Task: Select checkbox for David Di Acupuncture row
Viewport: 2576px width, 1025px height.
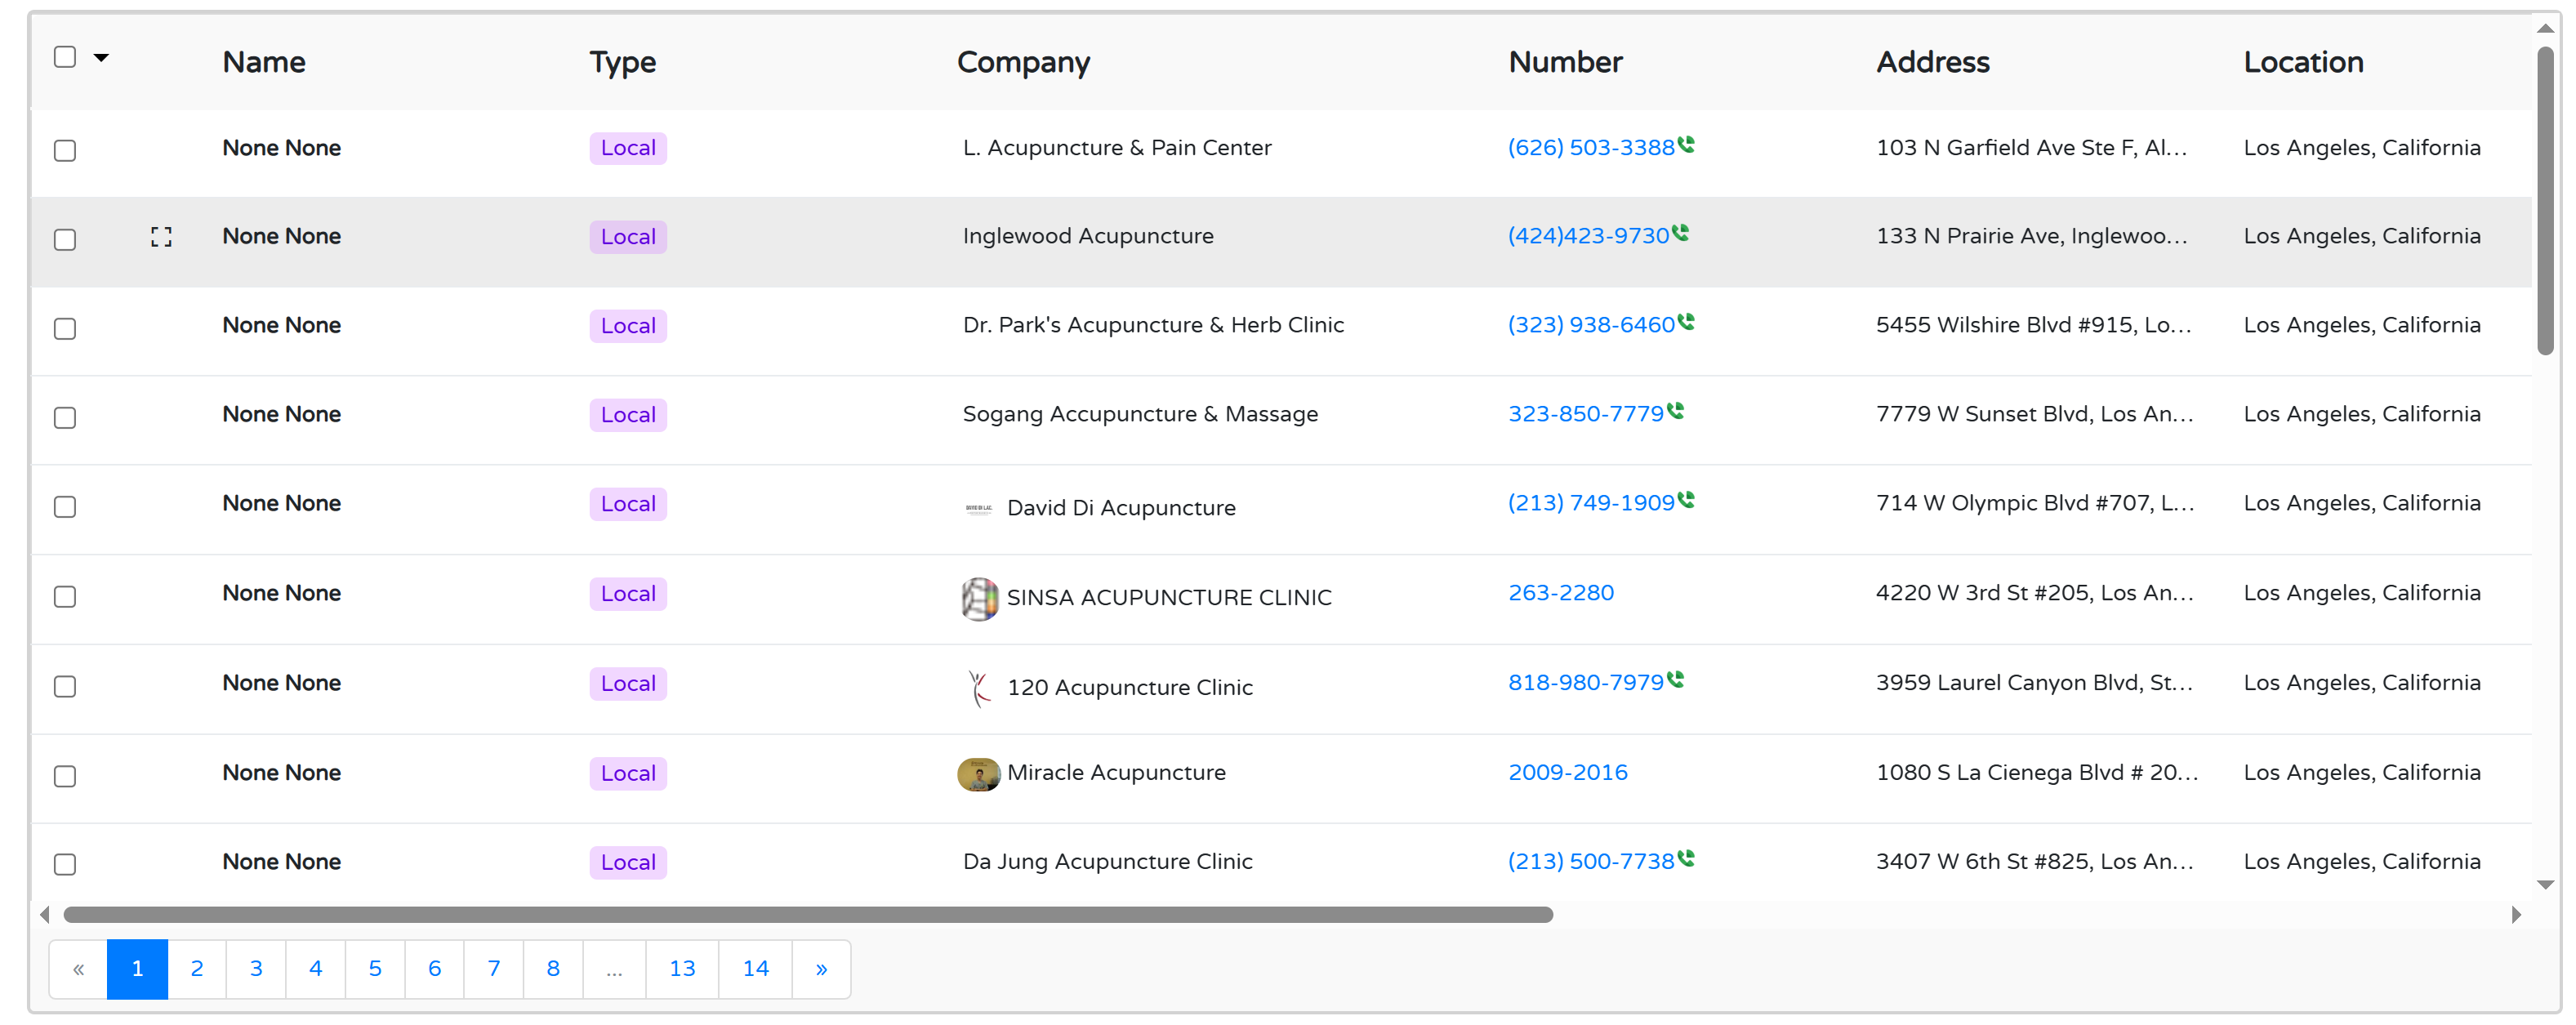Action: coord(65,507)
